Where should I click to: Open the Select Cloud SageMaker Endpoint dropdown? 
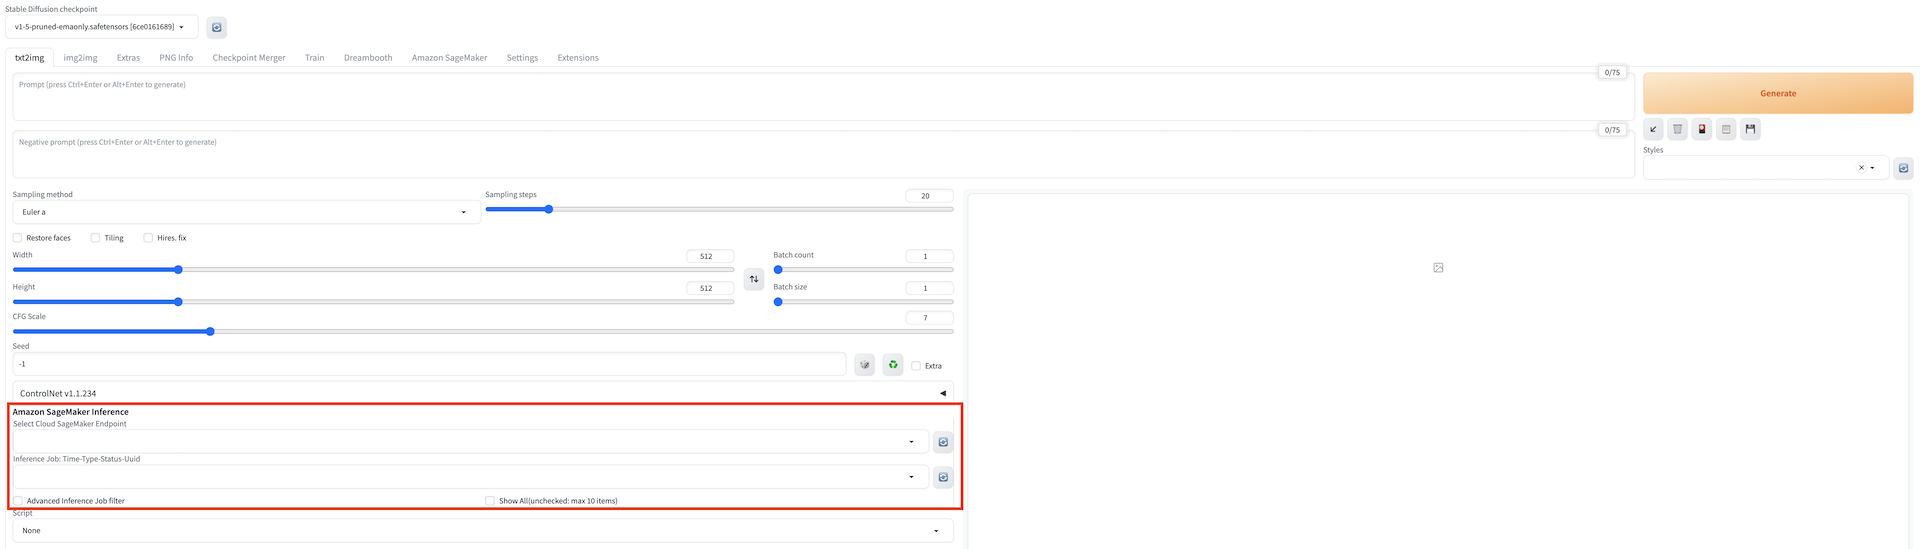click(x=470, y=442)
